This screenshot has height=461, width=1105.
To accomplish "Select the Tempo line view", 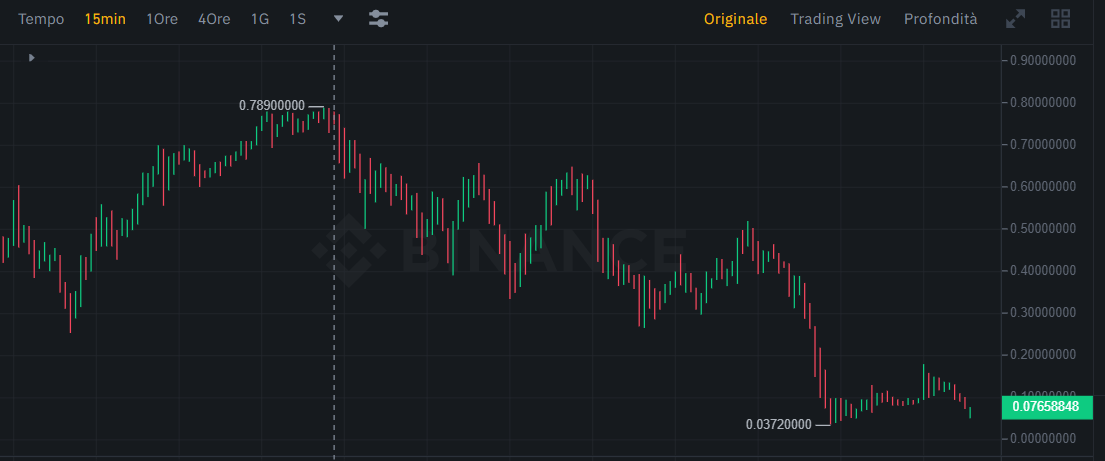I will pos(41,19).
